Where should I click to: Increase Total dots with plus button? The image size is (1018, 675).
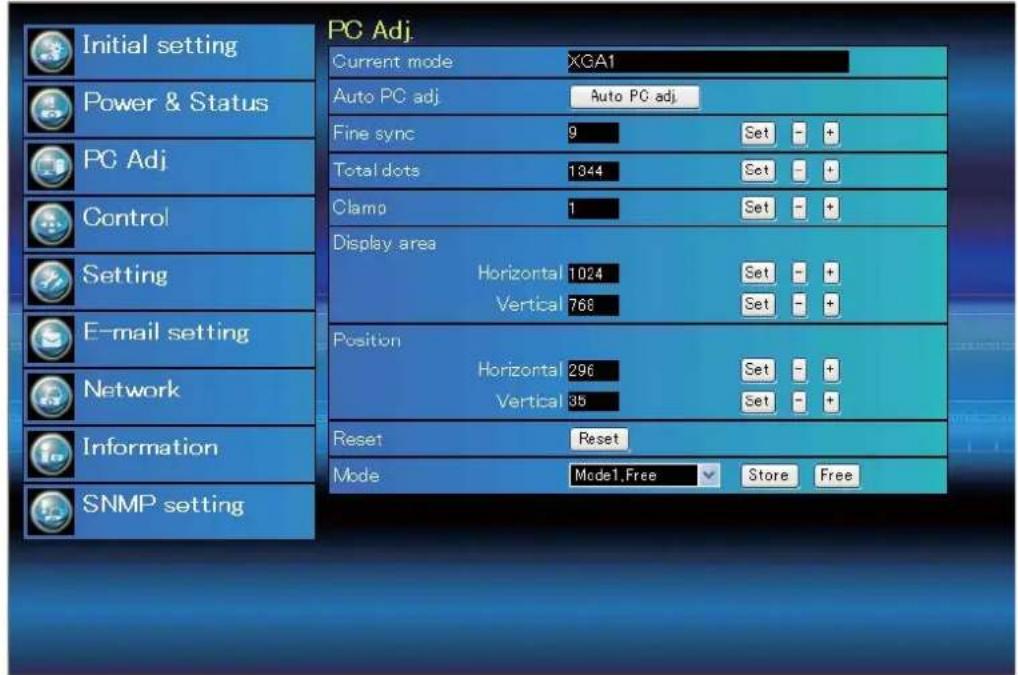click(x=830, y=171)
